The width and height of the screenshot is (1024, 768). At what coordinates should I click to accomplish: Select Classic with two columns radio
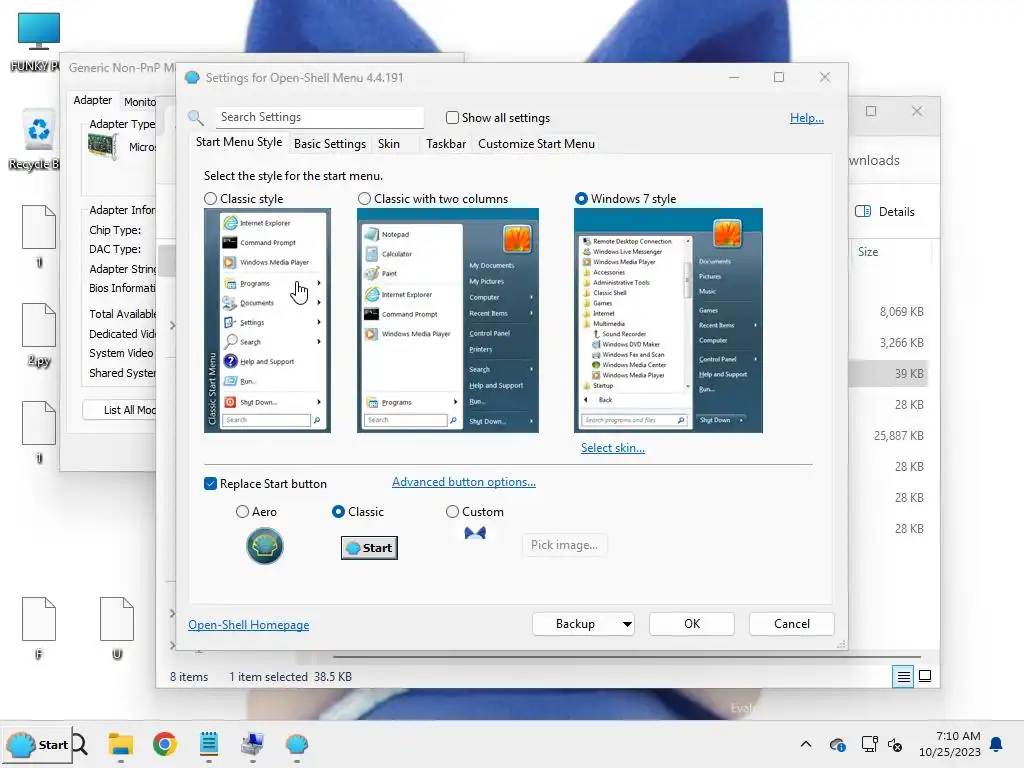point(364,199)
